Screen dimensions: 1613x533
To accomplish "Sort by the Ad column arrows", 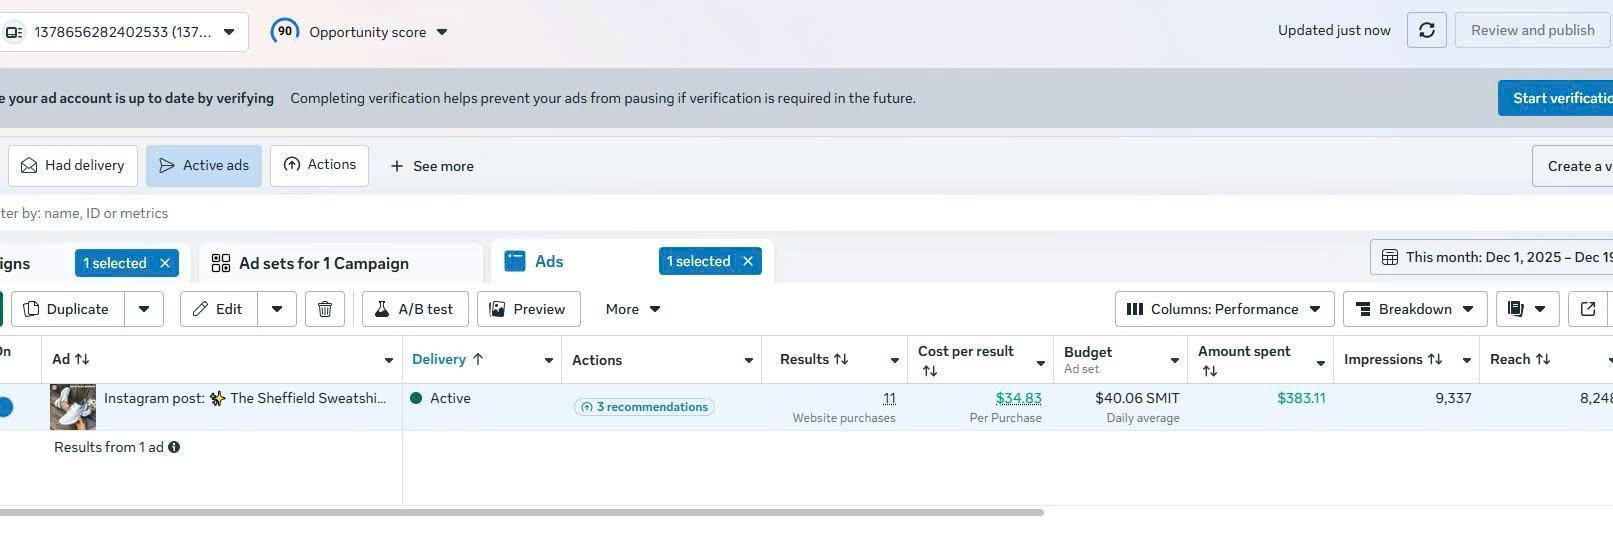I will coord(82,360).
